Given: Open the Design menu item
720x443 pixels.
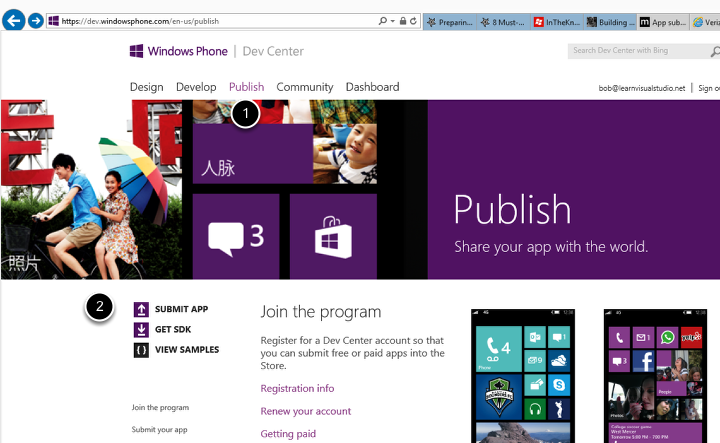Looking at the screenshot, I should (x=146, y=87).
